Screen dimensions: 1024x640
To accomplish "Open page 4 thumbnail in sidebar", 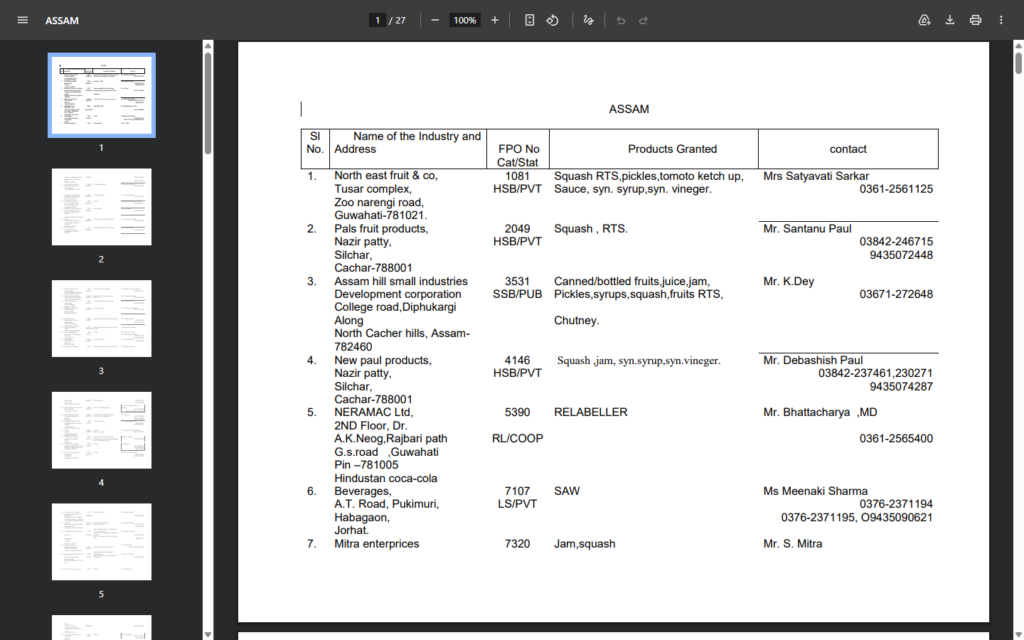I will pos(101,430).
